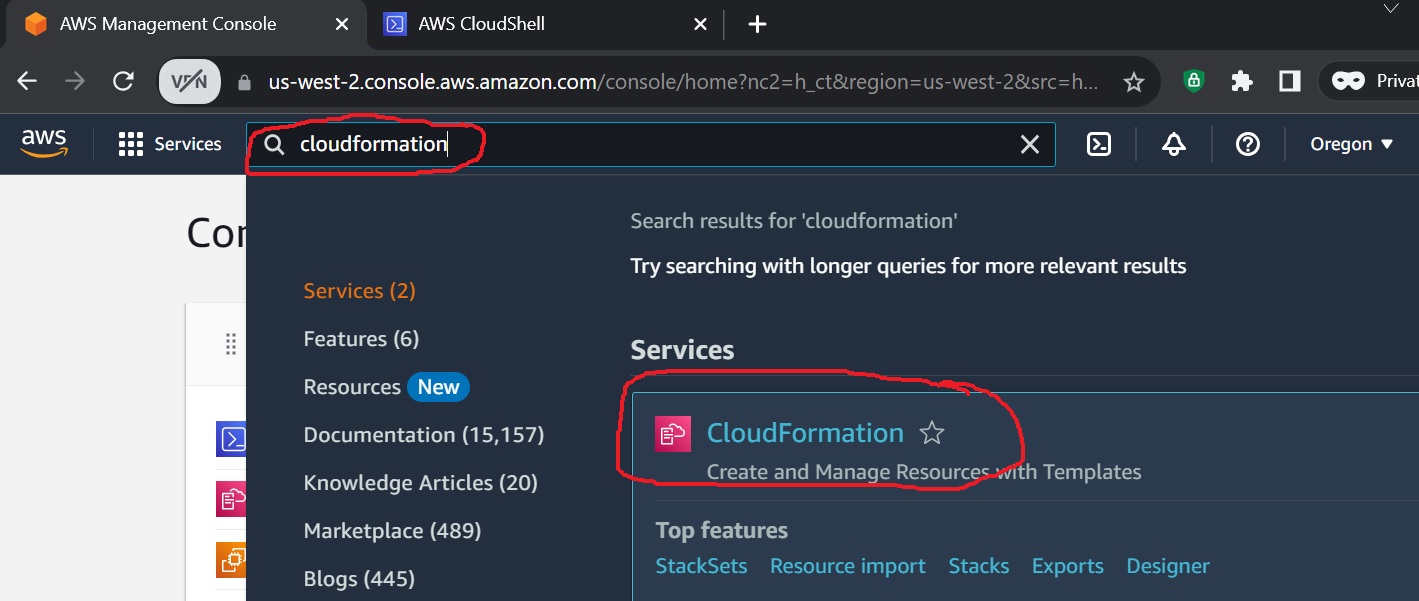Screen dimensions: 1419x601
Task: Bookmark this page with the star icon
Action: [x=1134, y=83]
